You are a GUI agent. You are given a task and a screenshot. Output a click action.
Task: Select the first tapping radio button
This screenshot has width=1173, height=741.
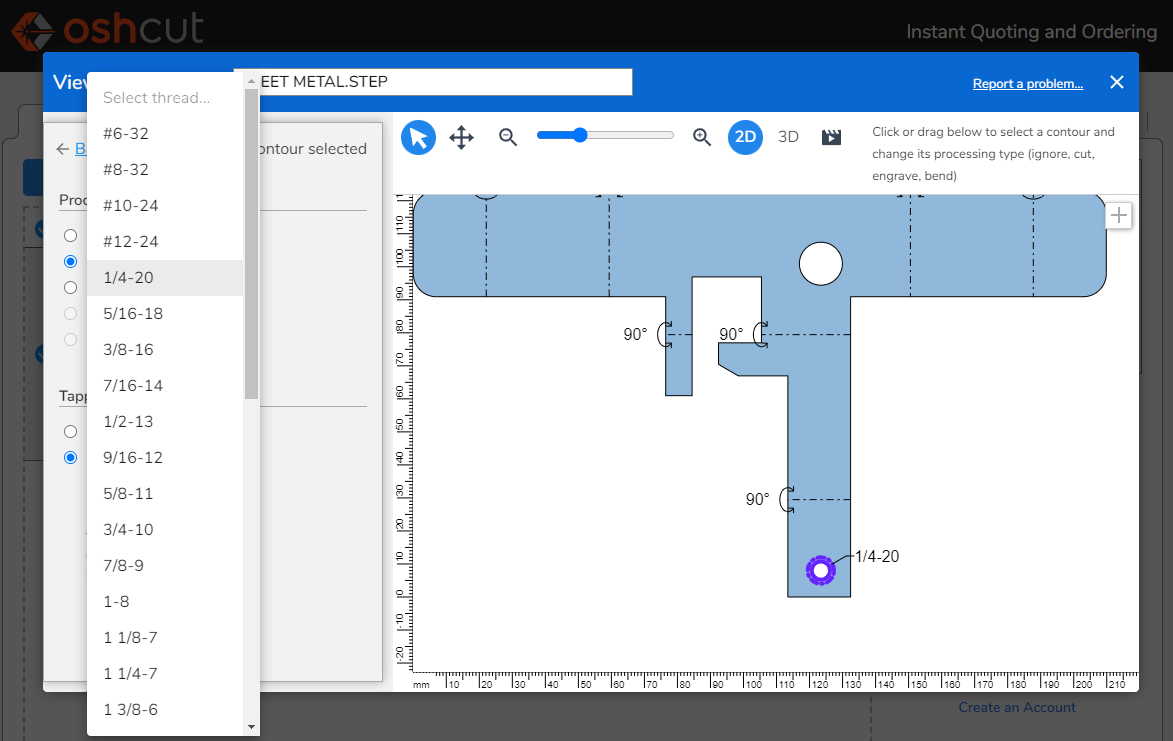tap(70, 431)
